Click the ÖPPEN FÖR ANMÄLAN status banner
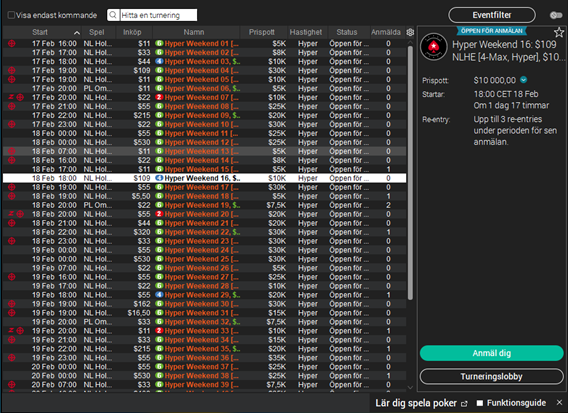 pyautogui.click(x=492, y=31)
